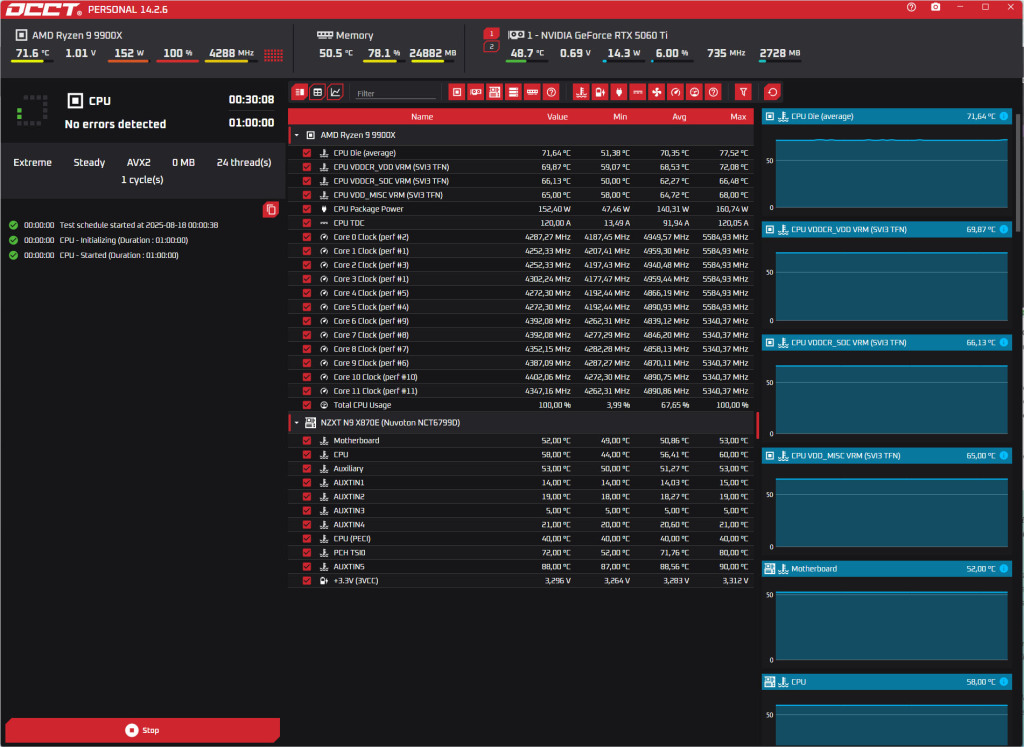Toggle the +3.3V (3VCC) sensor checkbox

click(x=307, y=580)
